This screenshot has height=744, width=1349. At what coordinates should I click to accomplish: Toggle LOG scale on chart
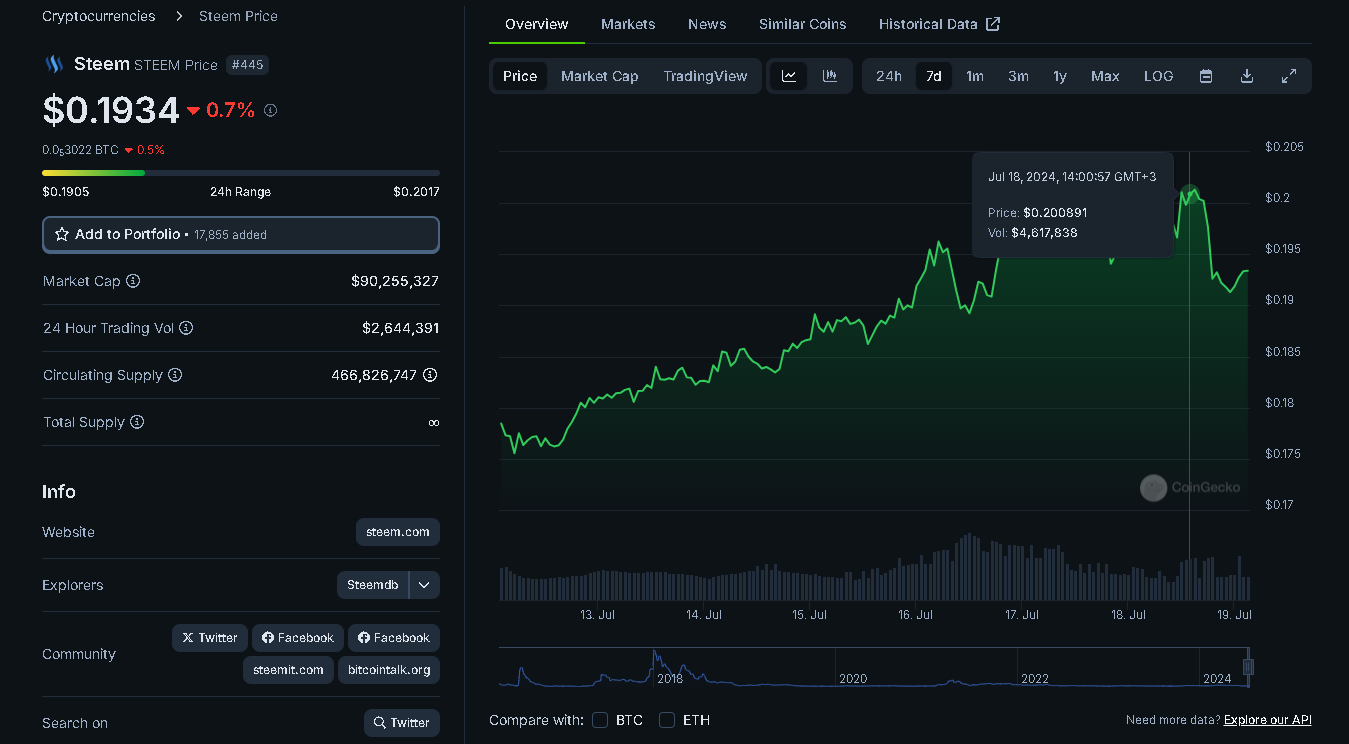tap(1158, 76)
